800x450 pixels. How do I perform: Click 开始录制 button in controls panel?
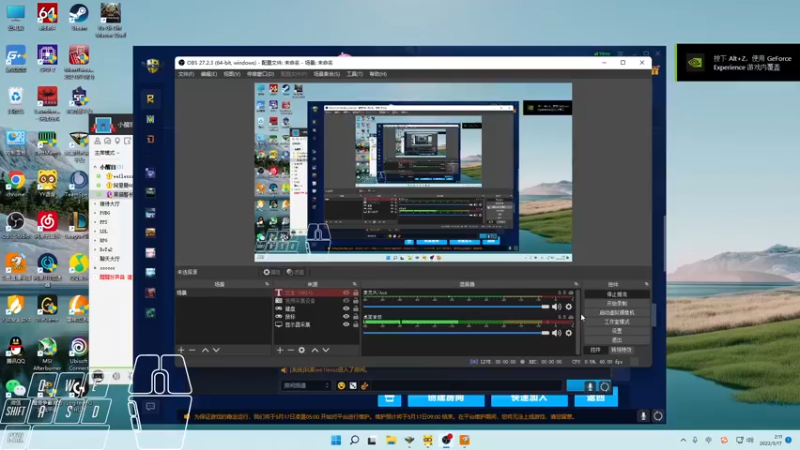click(x=616, y=303)
